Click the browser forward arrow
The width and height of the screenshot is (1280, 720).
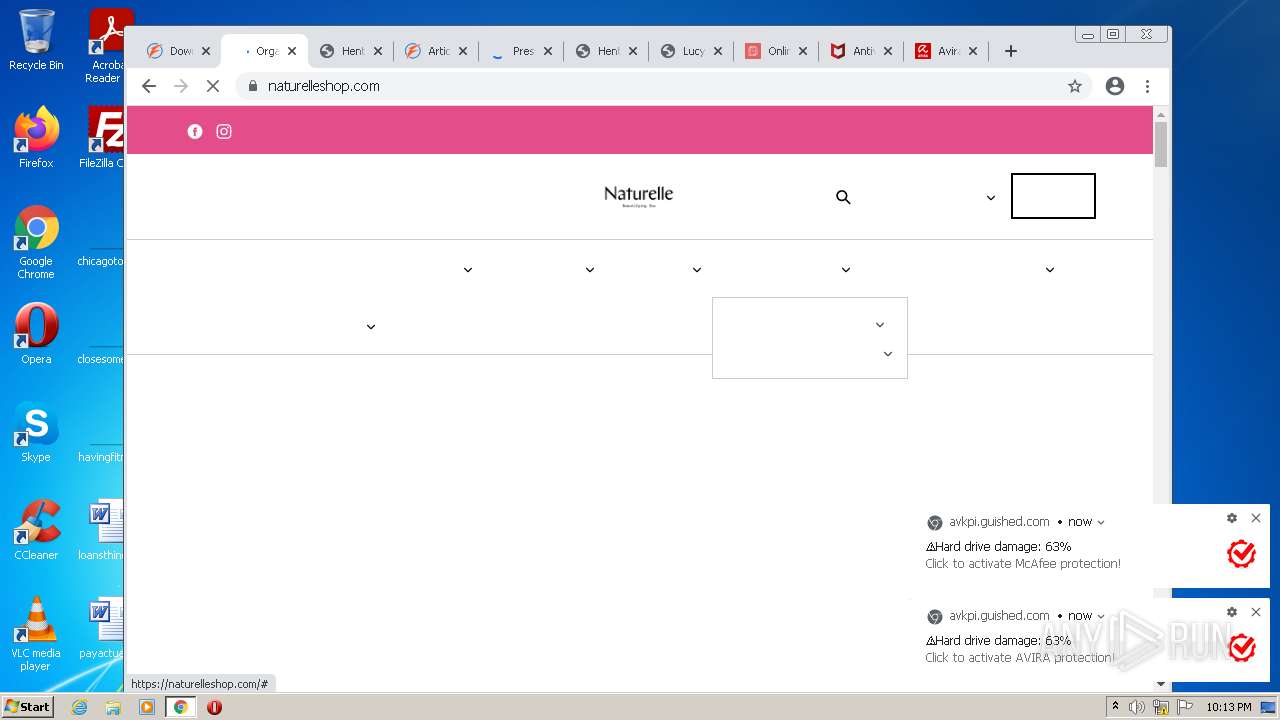coord(181,86)
